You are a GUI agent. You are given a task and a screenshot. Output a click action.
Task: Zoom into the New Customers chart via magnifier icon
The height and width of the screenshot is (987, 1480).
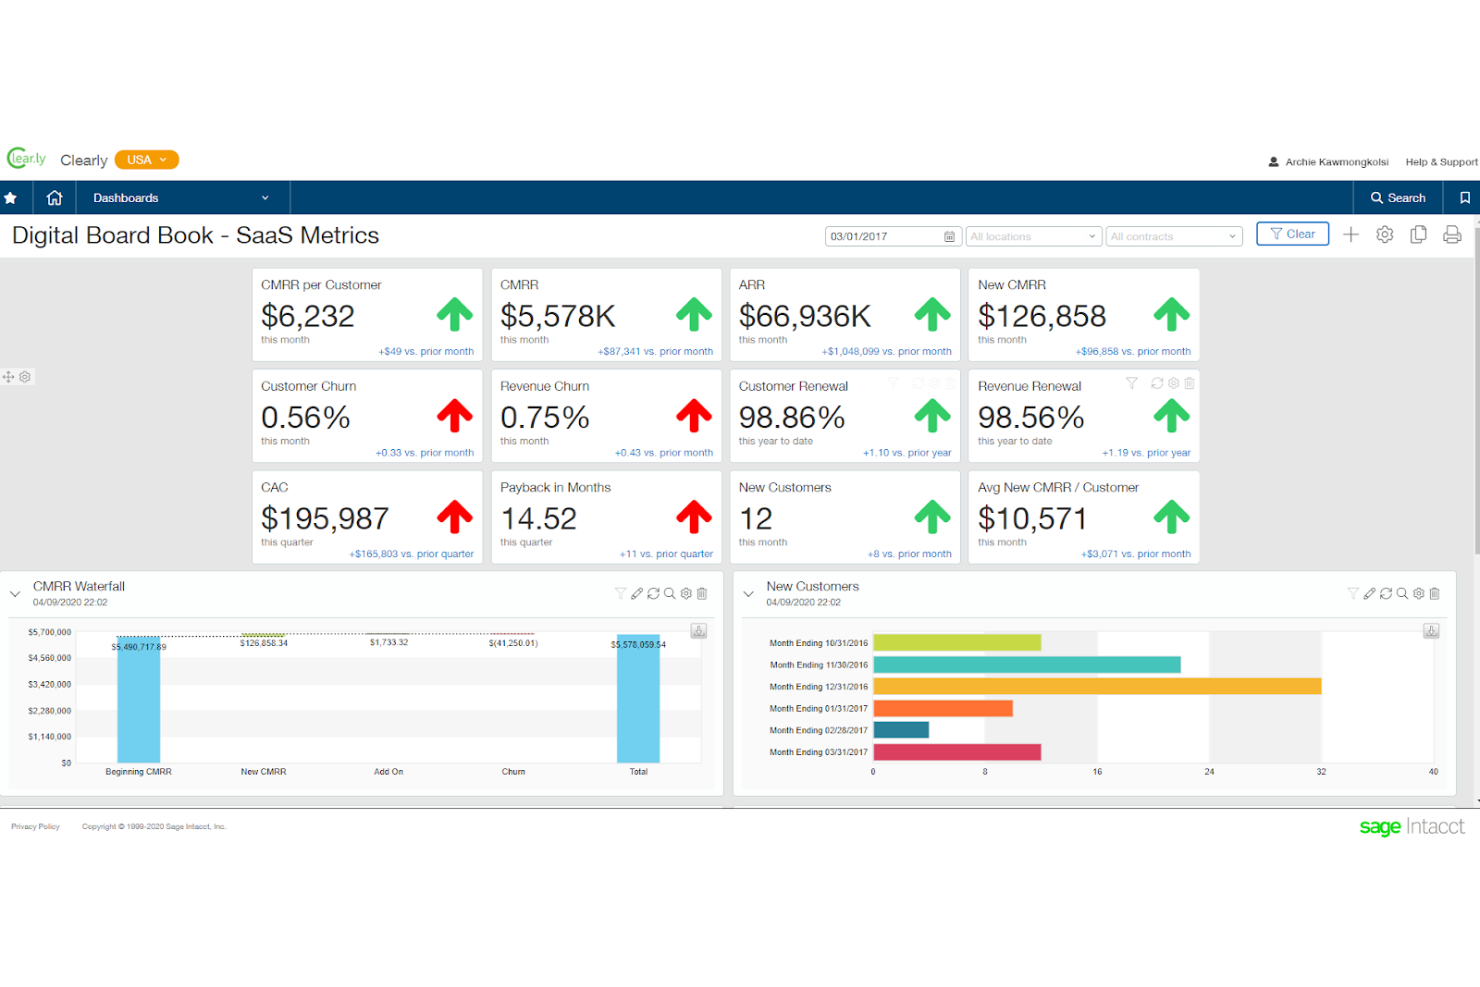pos(1402,593)
